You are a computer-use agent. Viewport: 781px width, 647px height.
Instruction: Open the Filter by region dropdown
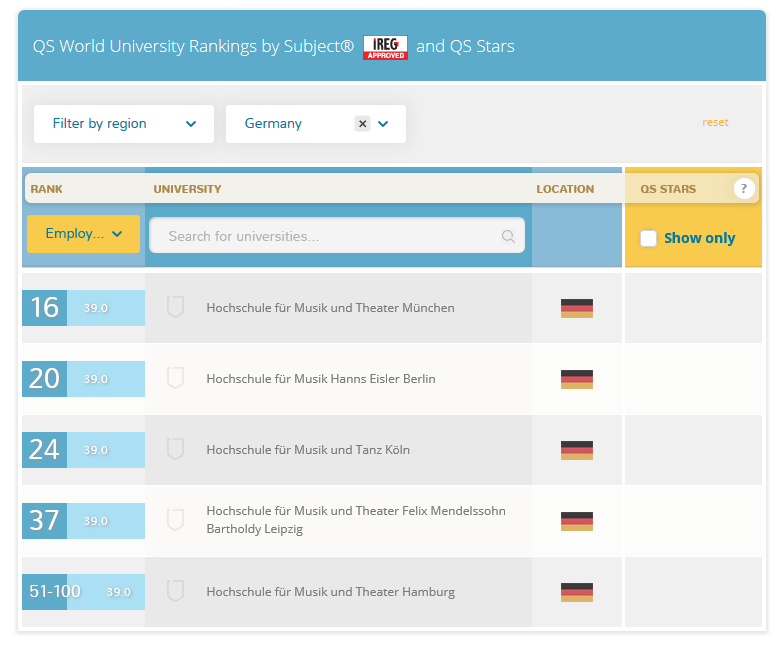[124, 124]
